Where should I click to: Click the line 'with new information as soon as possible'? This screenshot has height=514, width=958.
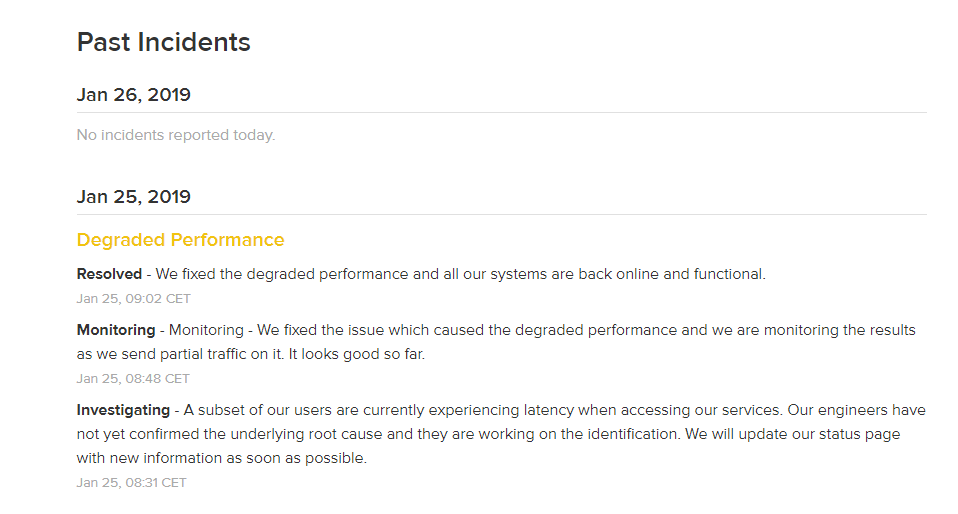(221, 458)
